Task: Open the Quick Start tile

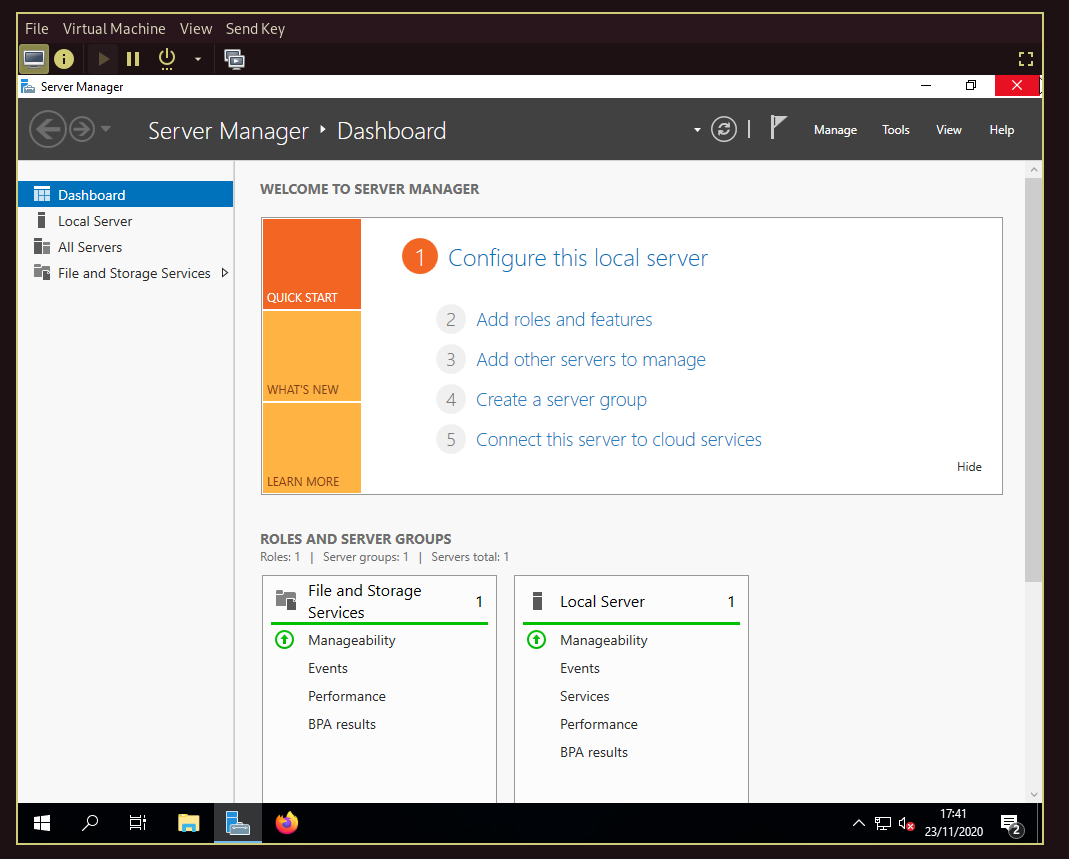Action: tap(312, 264)
